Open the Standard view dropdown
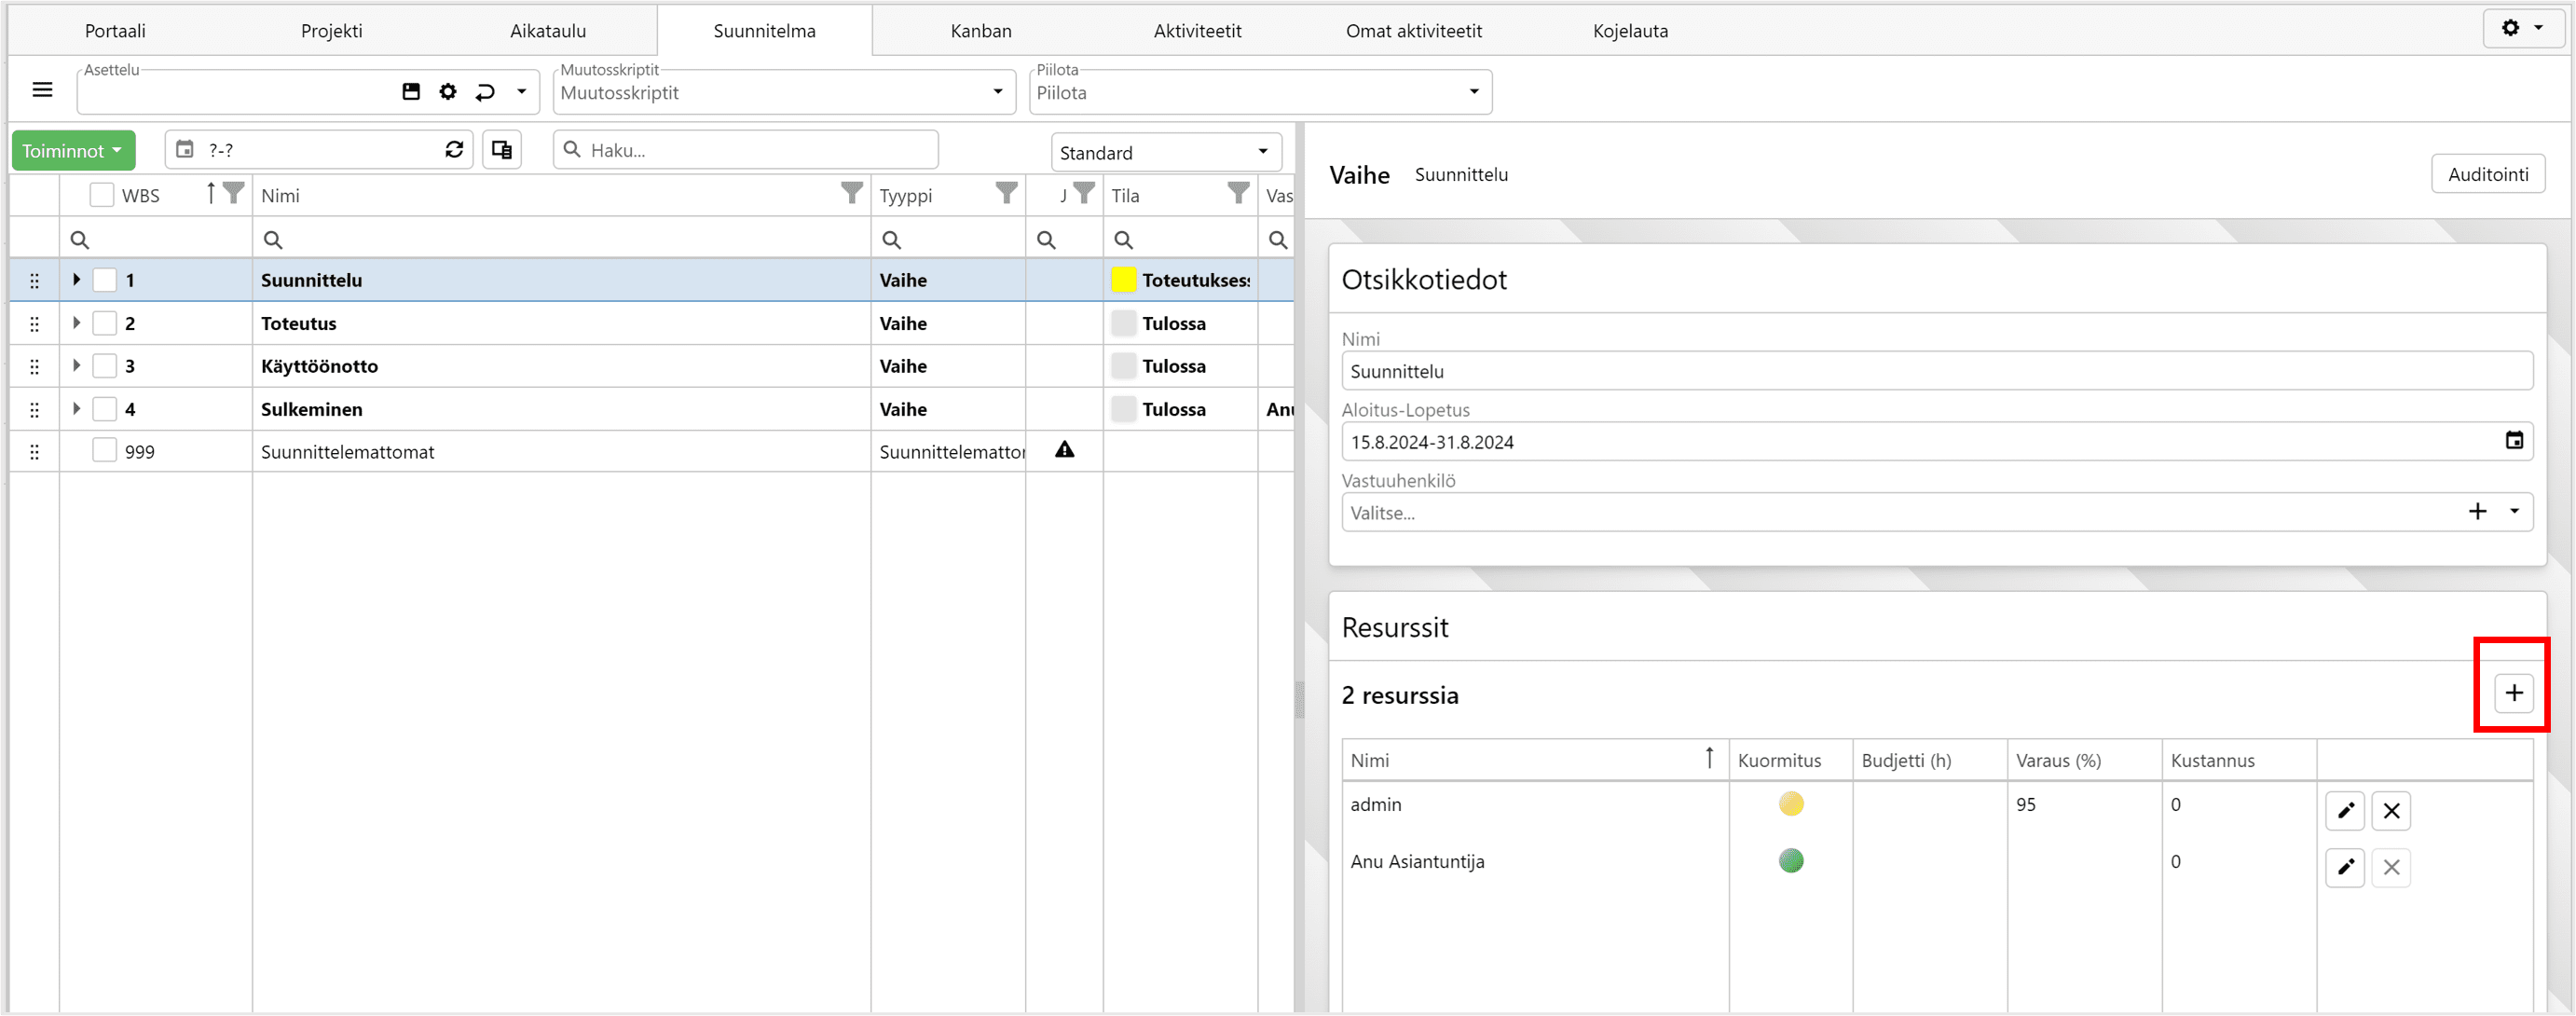 pyautogui.click(x=1166, y=152)
